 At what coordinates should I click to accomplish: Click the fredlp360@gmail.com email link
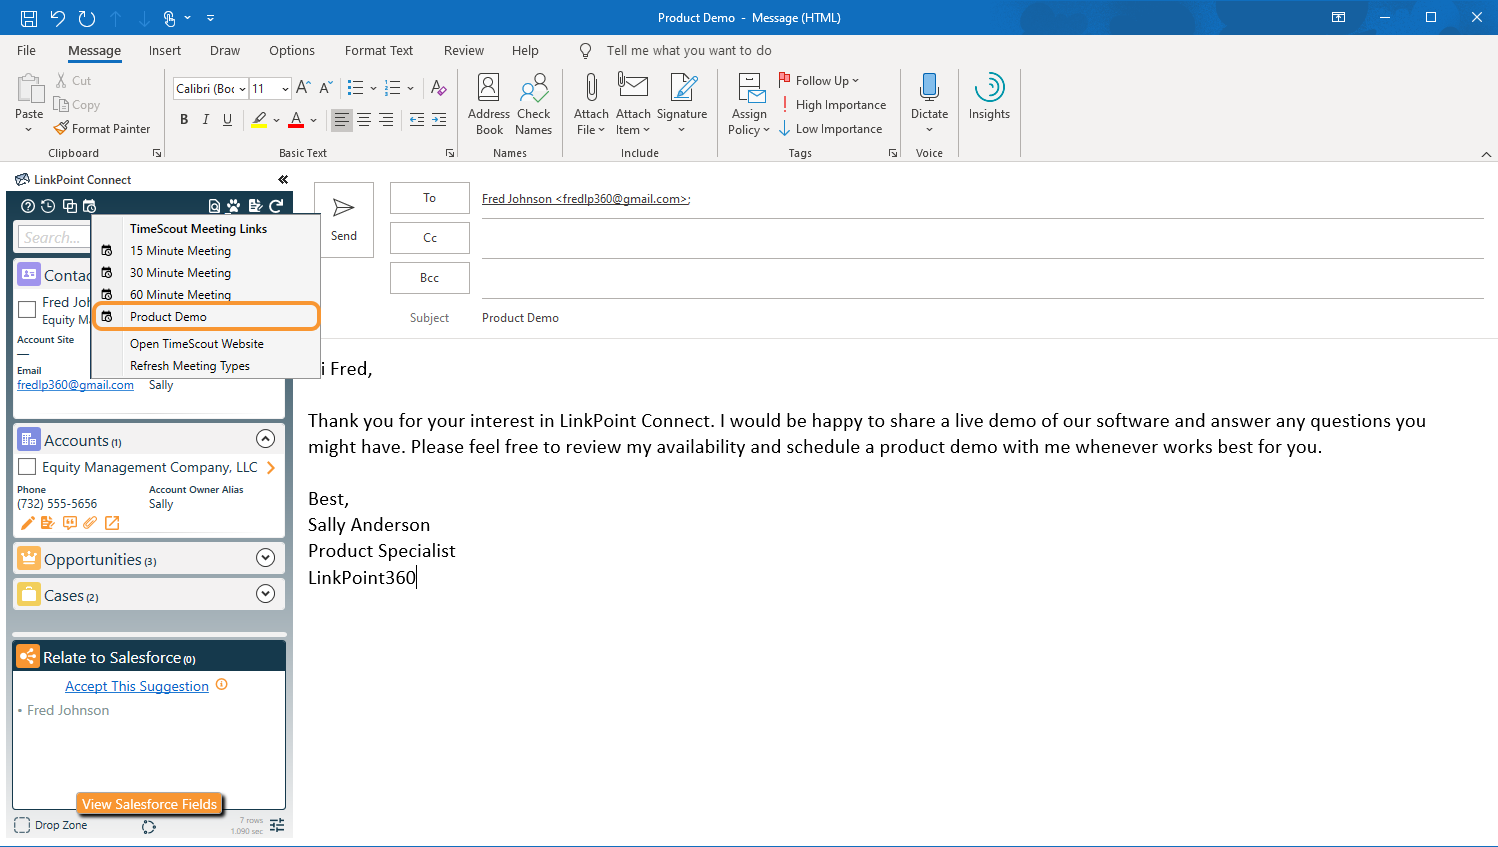[x=75, y=385]
